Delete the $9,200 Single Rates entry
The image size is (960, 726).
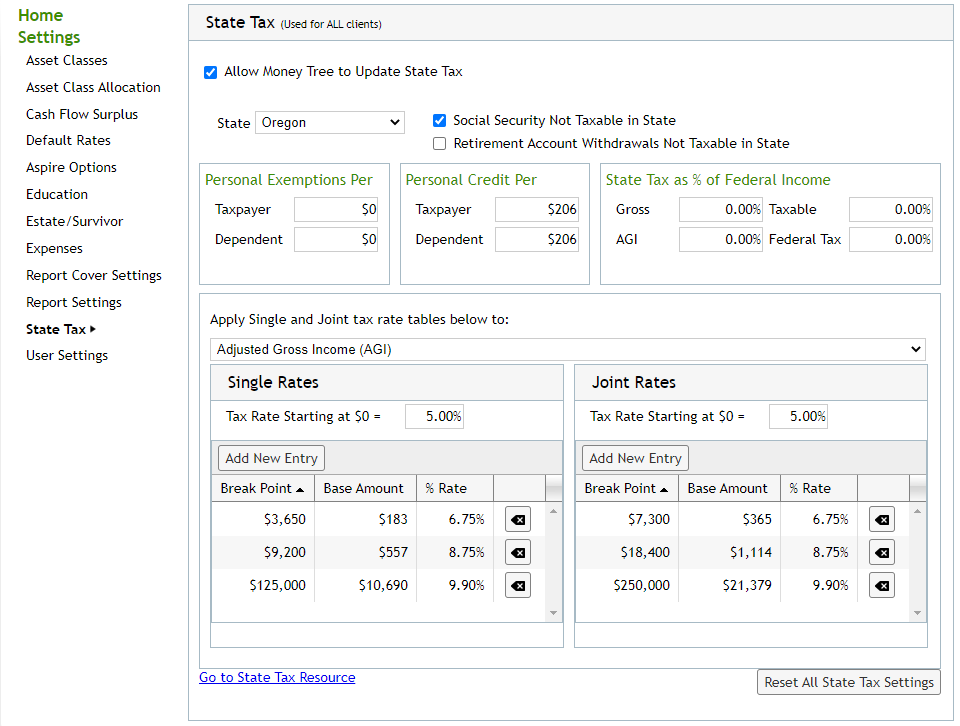(518, 553)
